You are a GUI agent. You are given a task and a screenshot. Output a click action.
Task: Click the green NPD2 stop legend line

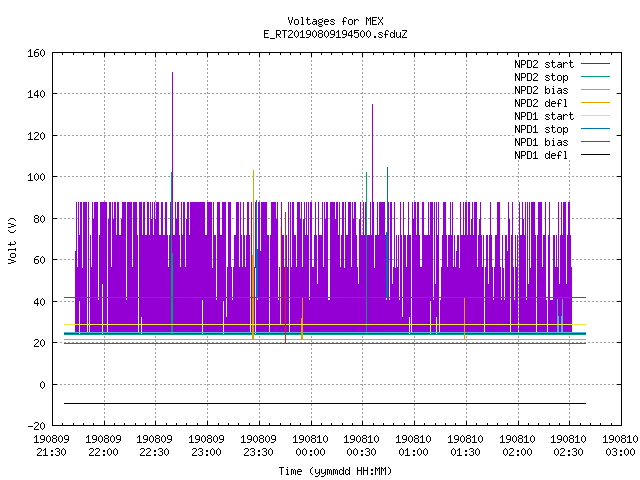pyautogui.click(x=596, y=76)
